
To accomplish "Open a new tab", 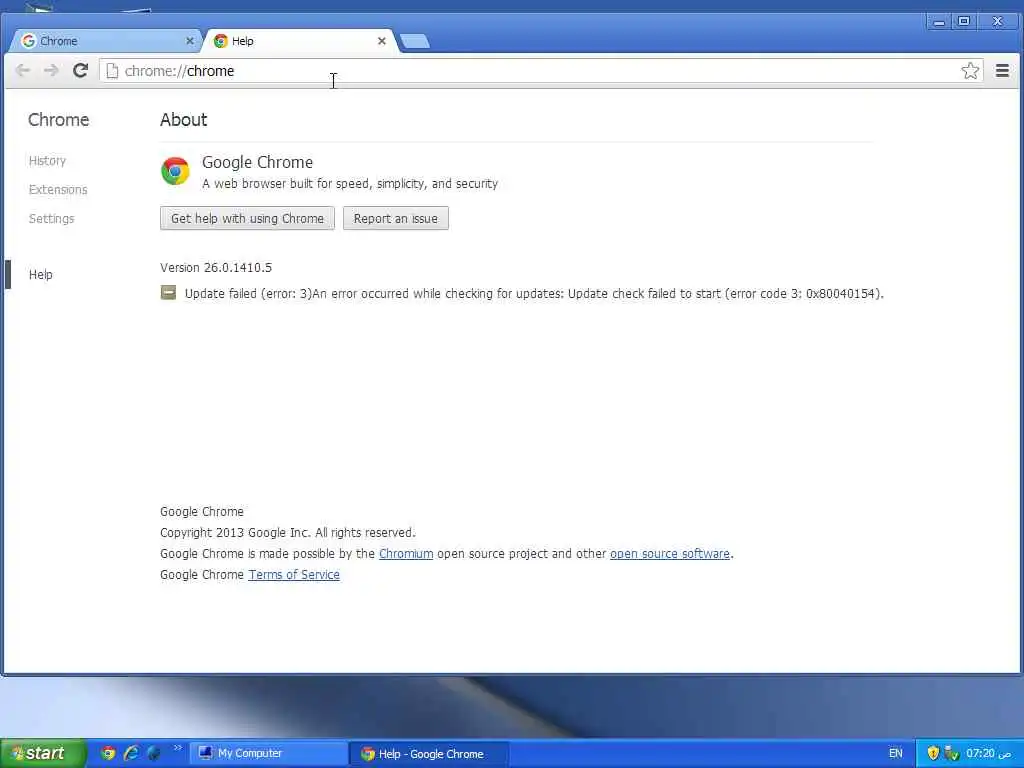I will pyautogui.click(x=415, y=41).
